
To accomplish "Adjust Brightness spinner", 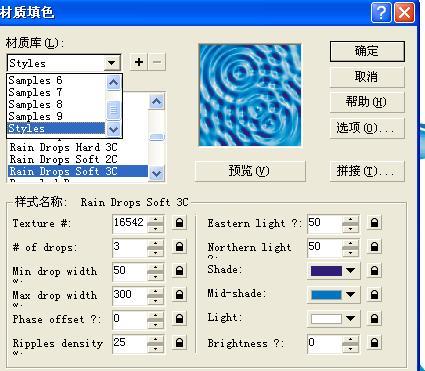I will [x=350, y=344].
